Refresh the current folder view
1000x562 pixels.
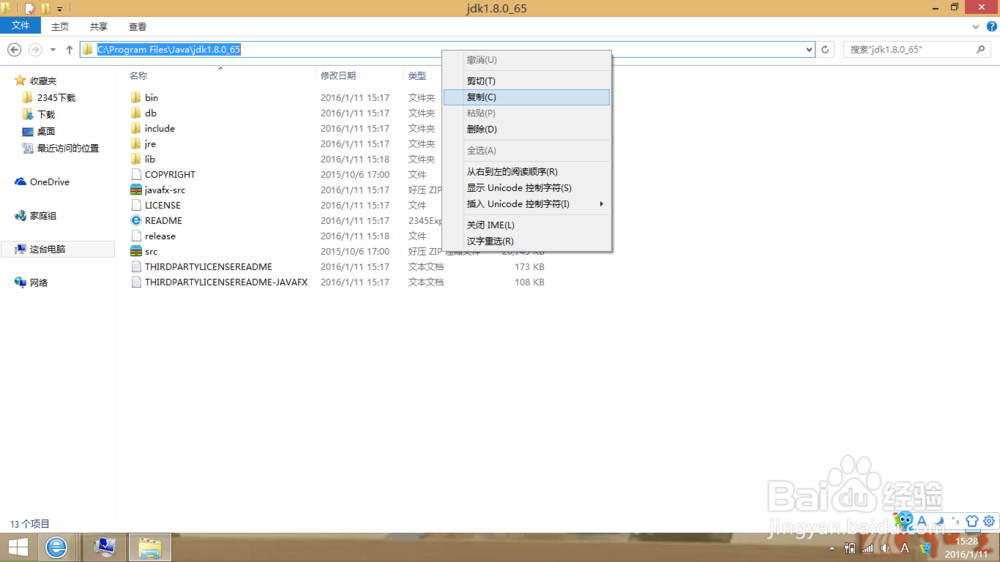[825, 49]
